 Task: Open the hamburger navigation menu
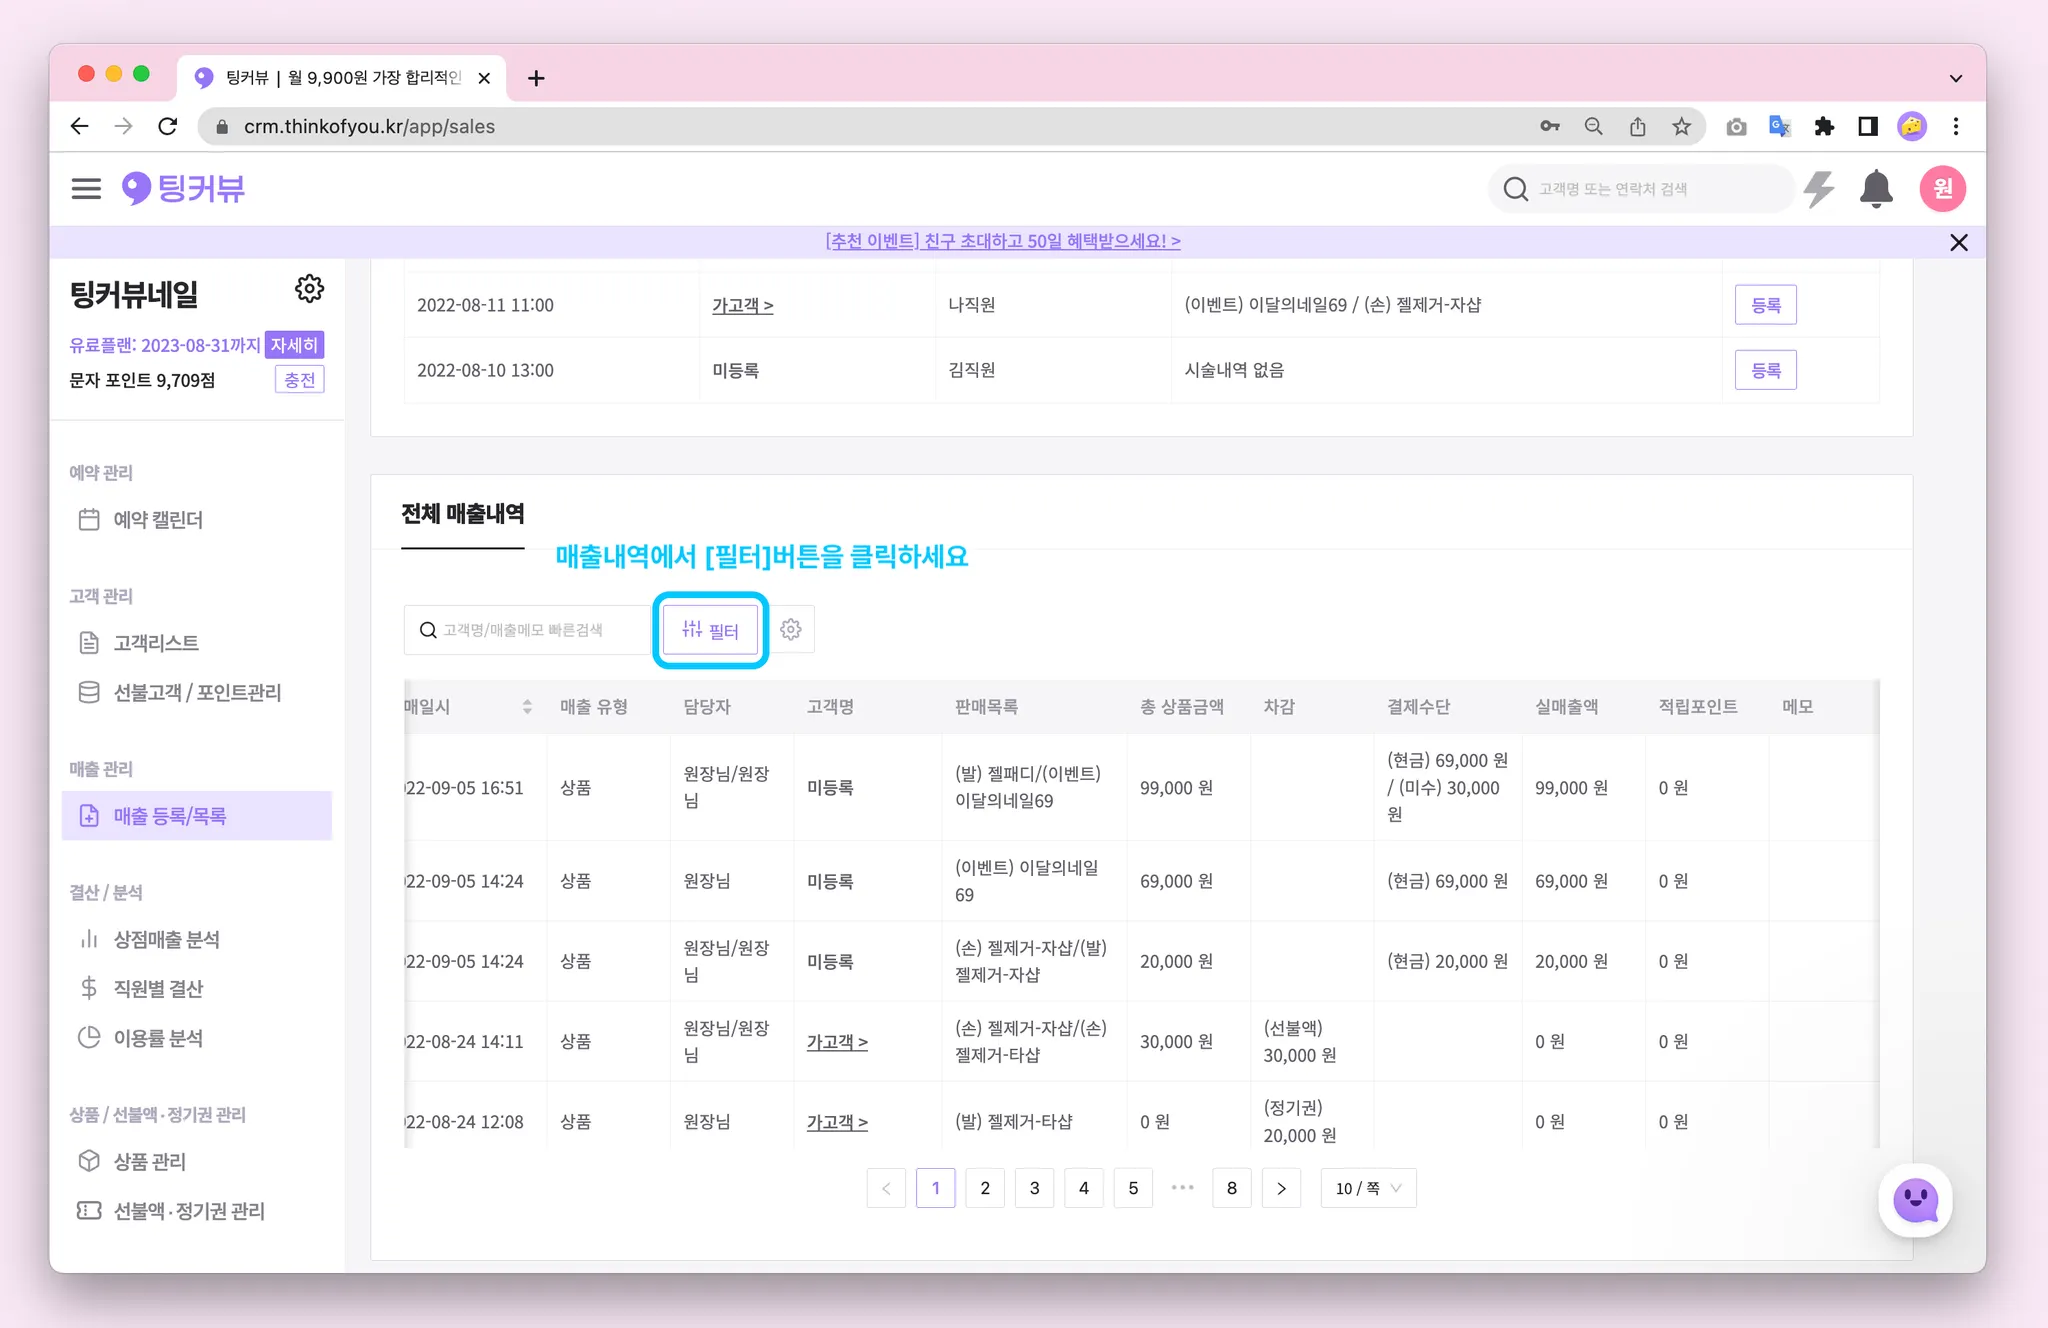[x=86, y=189]
